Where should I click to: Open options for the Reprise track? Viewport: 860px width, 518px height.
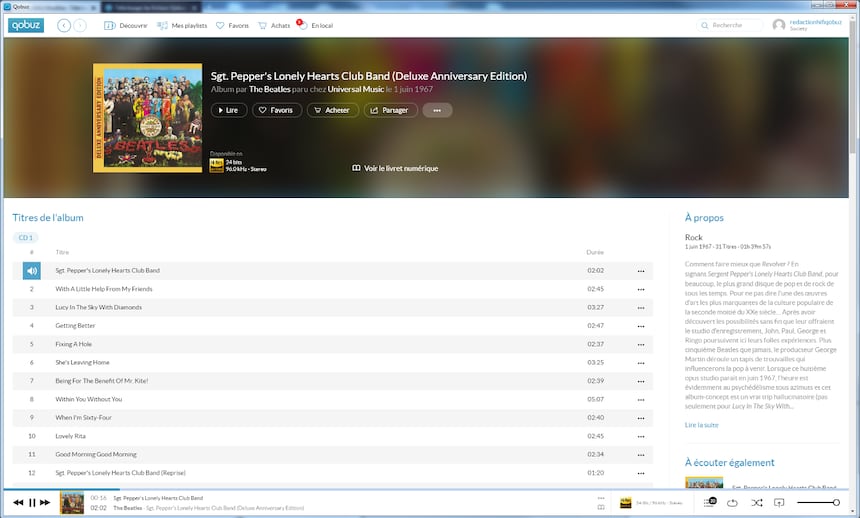click(x=641, y=474)
